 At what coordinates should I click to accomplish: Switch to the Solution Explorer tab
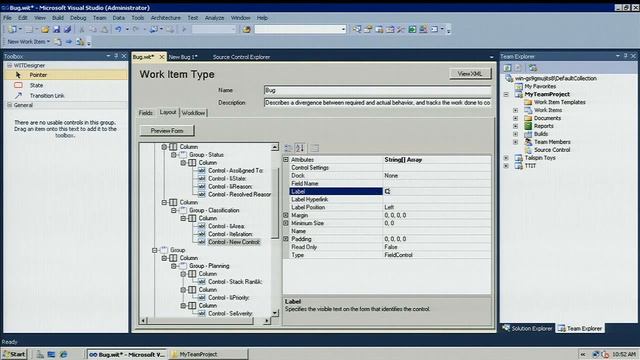point(528,328)
